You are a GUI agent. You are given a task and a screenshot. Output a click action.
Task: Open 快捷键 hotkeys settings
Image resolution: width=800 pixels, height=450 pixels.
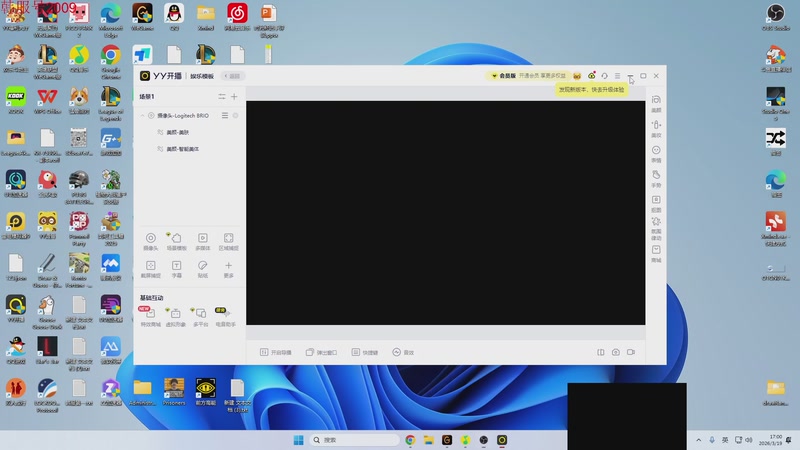[365, 353]
